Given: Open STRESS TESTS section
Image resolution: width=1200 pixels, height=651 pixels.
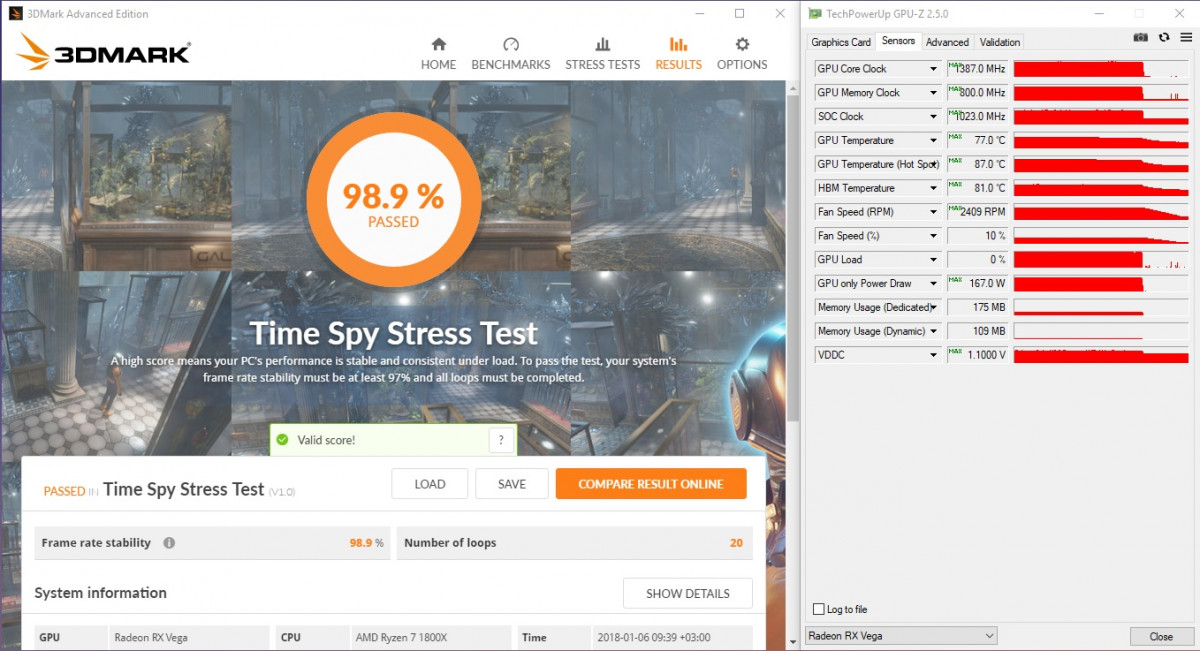Looking at the screenshot, I should [x=602, y=54].
